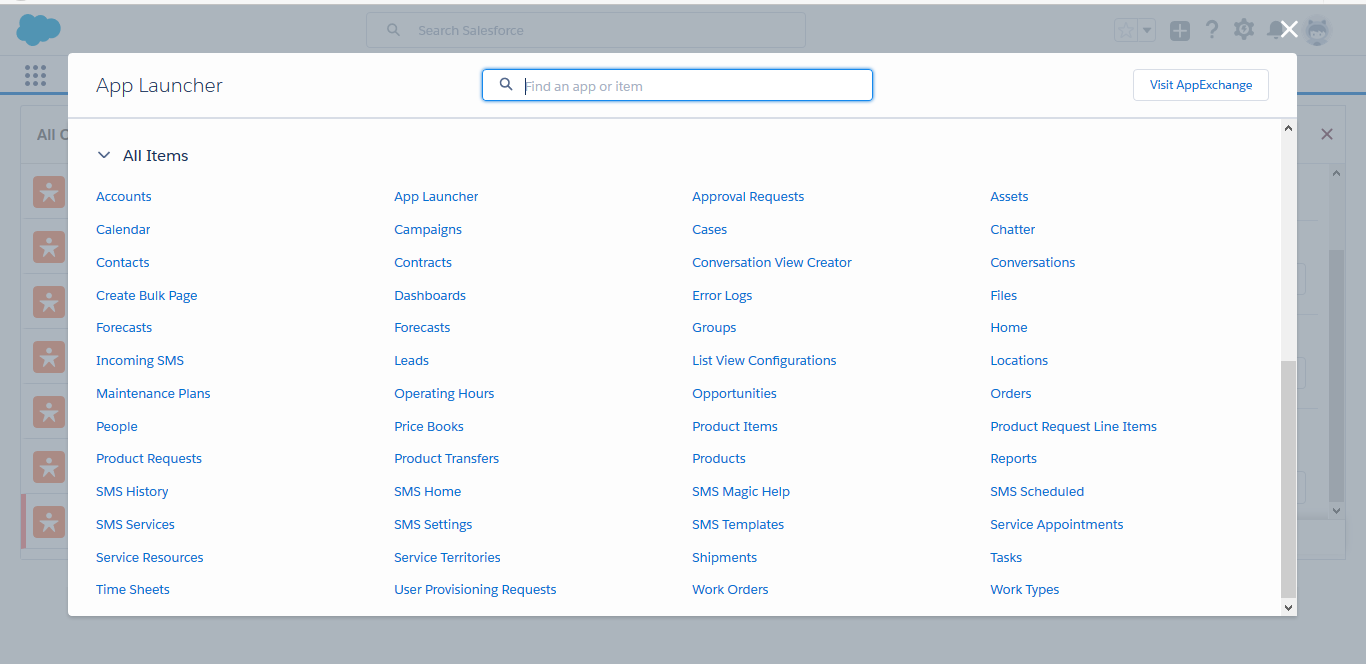Go to Opportunities
Viewport: 1366px width, 664px height.
pyautogui.click(x=734, y=394)
